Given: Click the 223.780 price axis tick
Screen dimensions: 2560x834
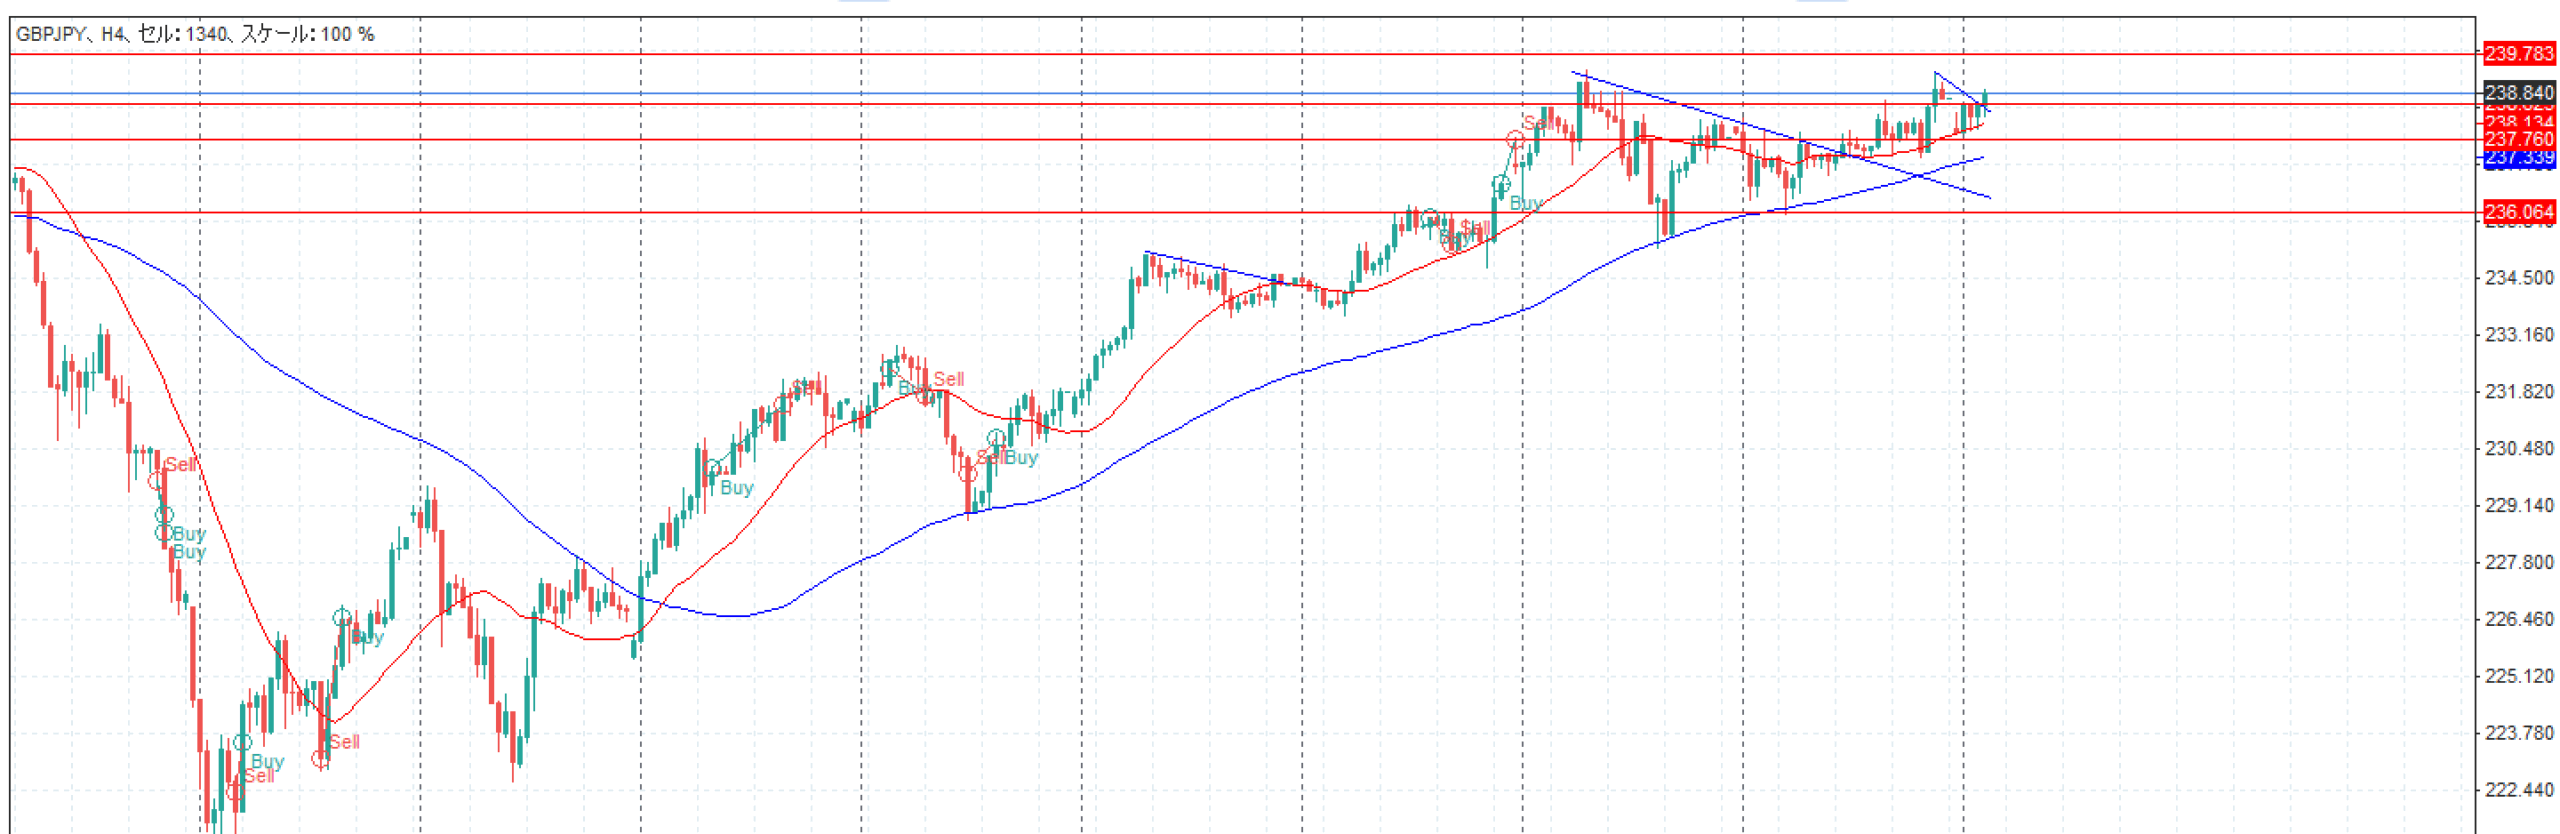Looking at the screenshot, I should pos(2518,734).
